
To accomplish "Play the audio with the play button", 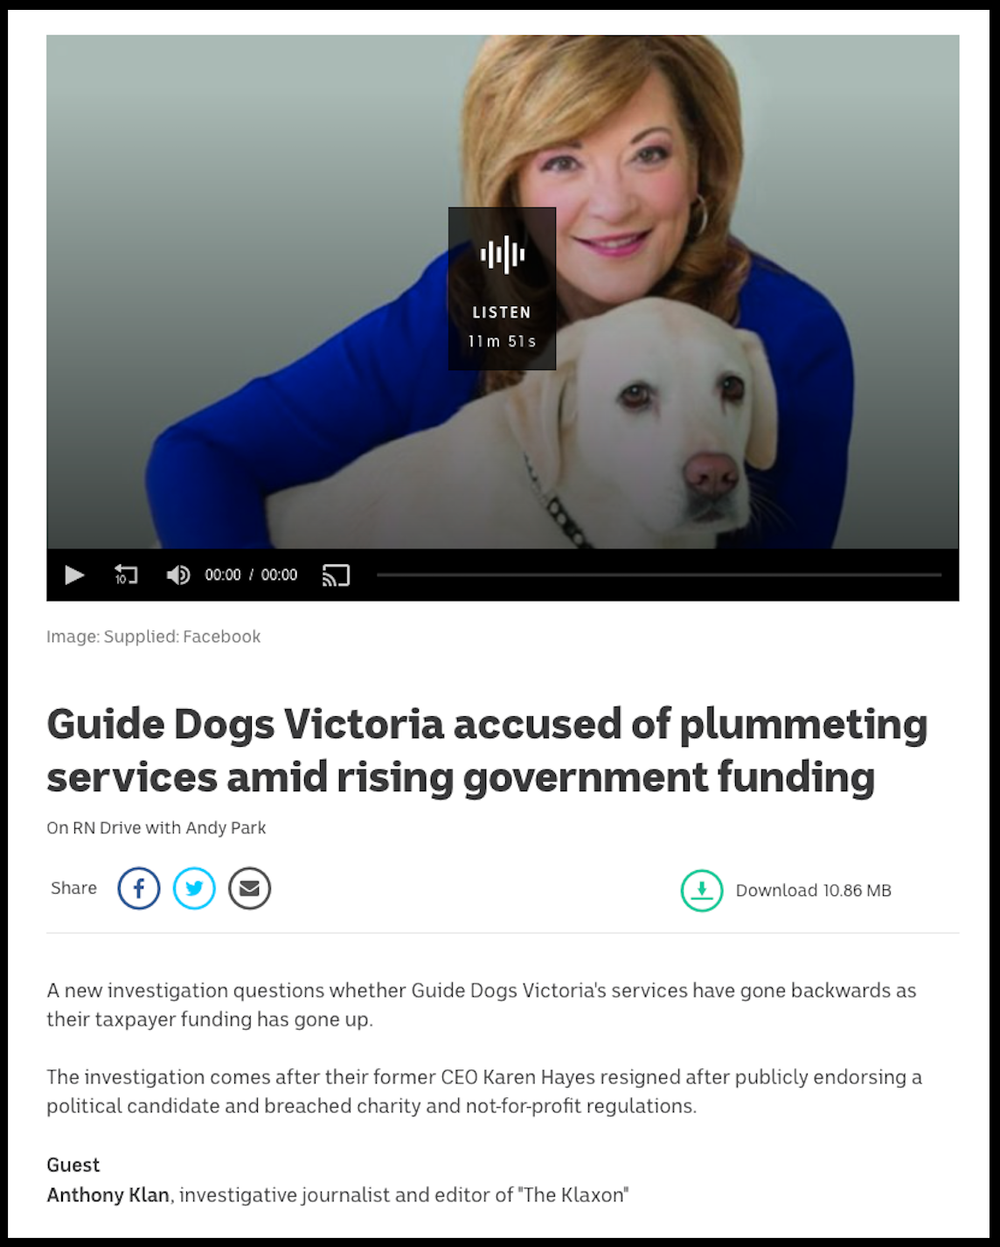I will coord(75,575).
